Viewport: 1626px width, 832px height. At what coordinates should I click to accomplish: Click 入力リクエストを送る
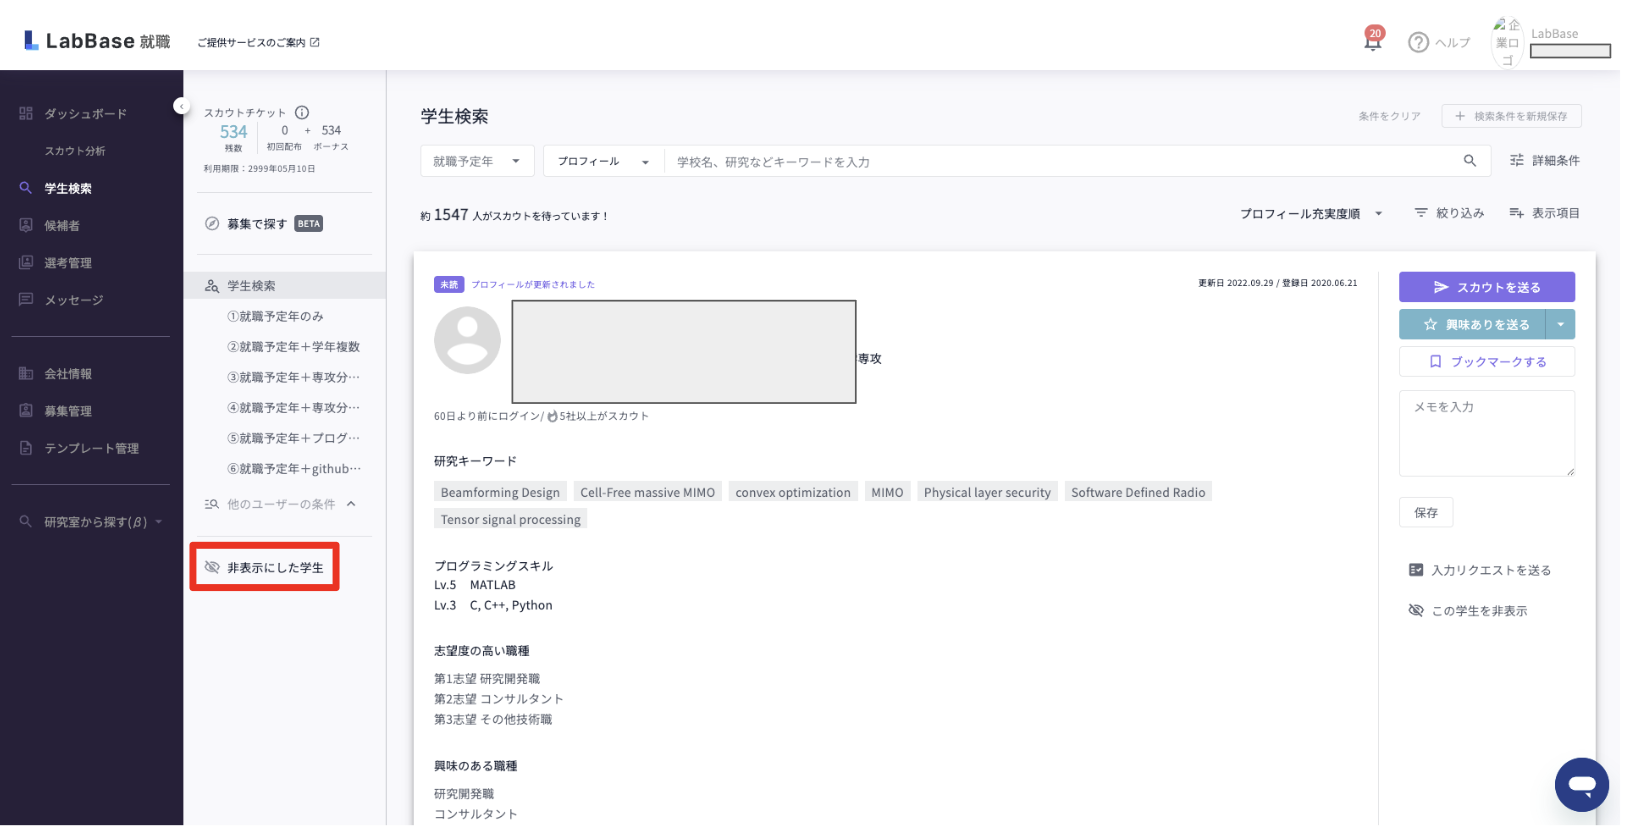click(1480, 570)
